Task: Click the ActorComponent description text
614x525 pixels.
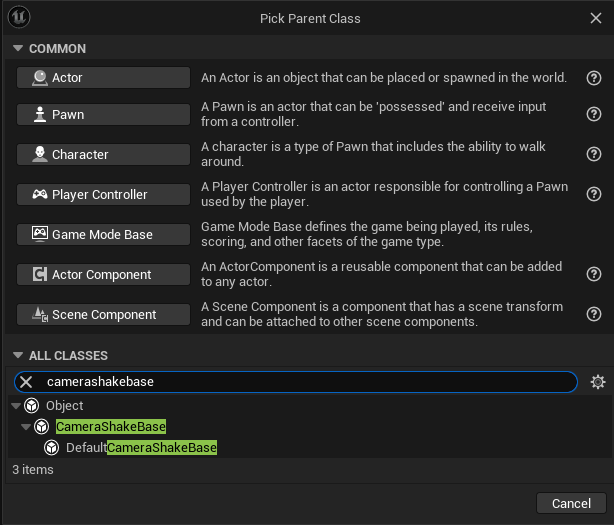Action: (381, 274)
